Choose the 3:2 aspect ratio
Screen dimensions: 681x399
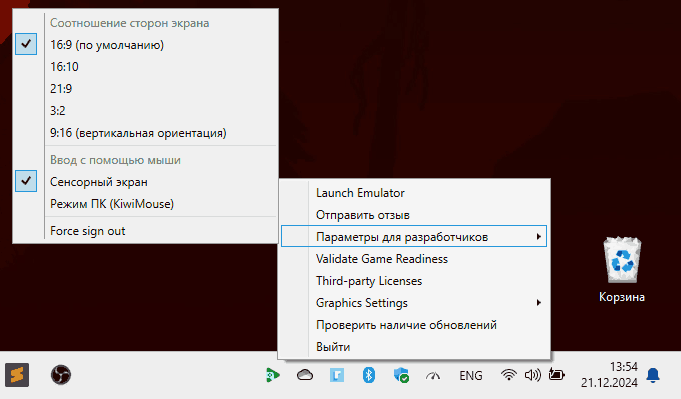(x=145, y=111)
